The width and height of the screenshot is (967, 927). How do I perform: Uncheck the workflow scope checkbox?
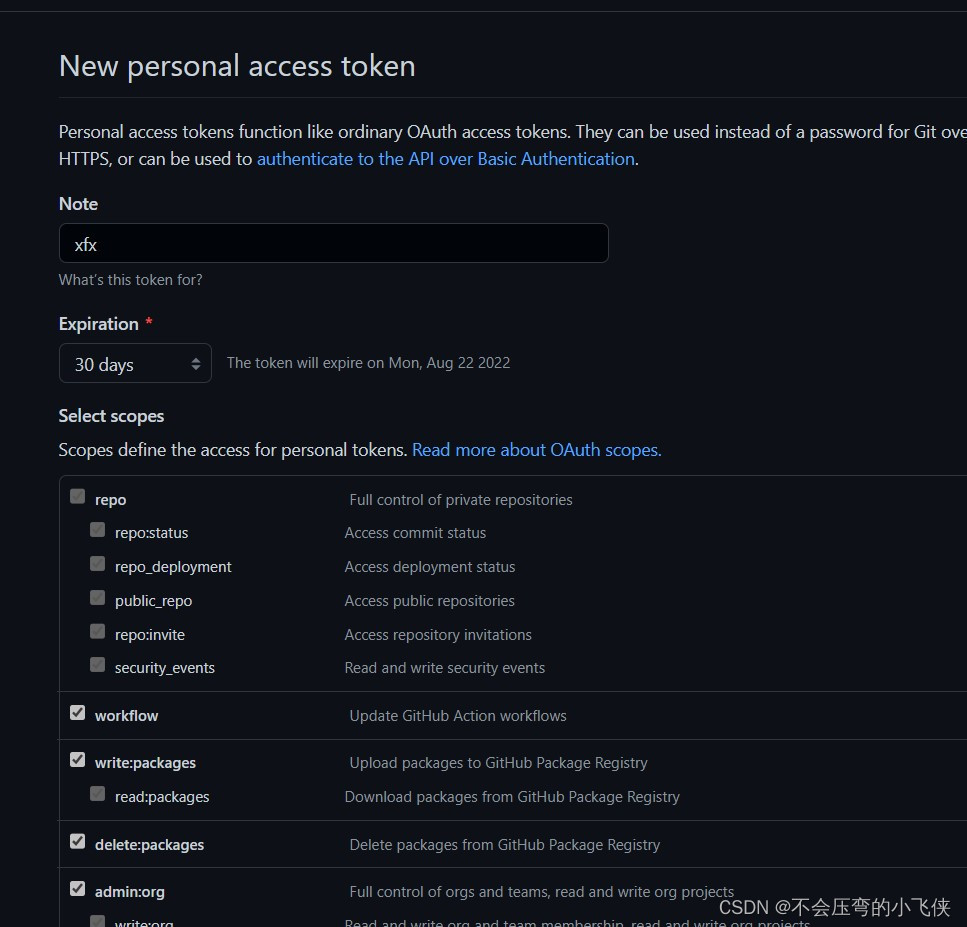[x=77, y=713]
